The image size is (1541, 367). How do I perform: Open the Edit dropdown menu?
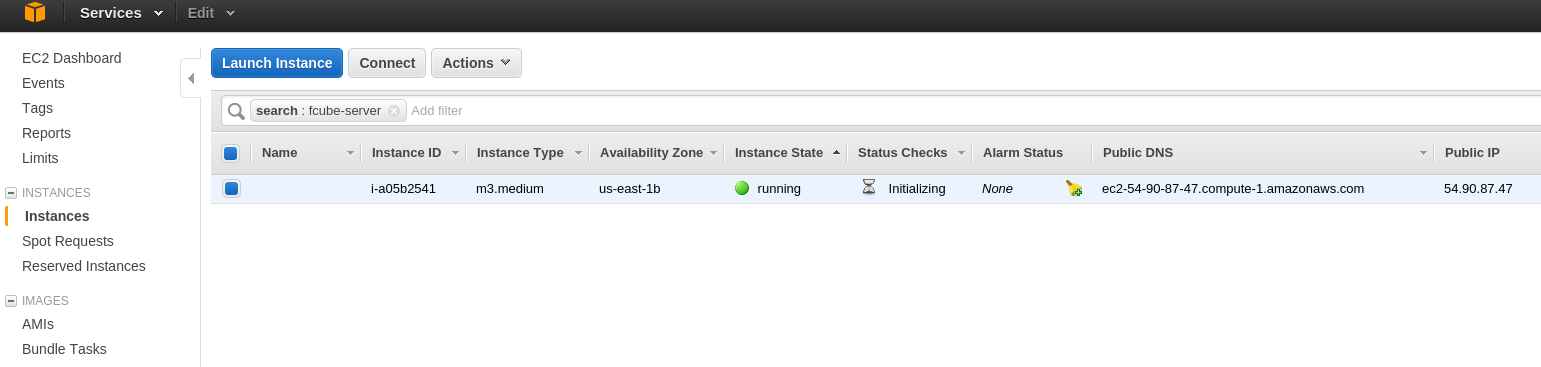coord(211,12)
